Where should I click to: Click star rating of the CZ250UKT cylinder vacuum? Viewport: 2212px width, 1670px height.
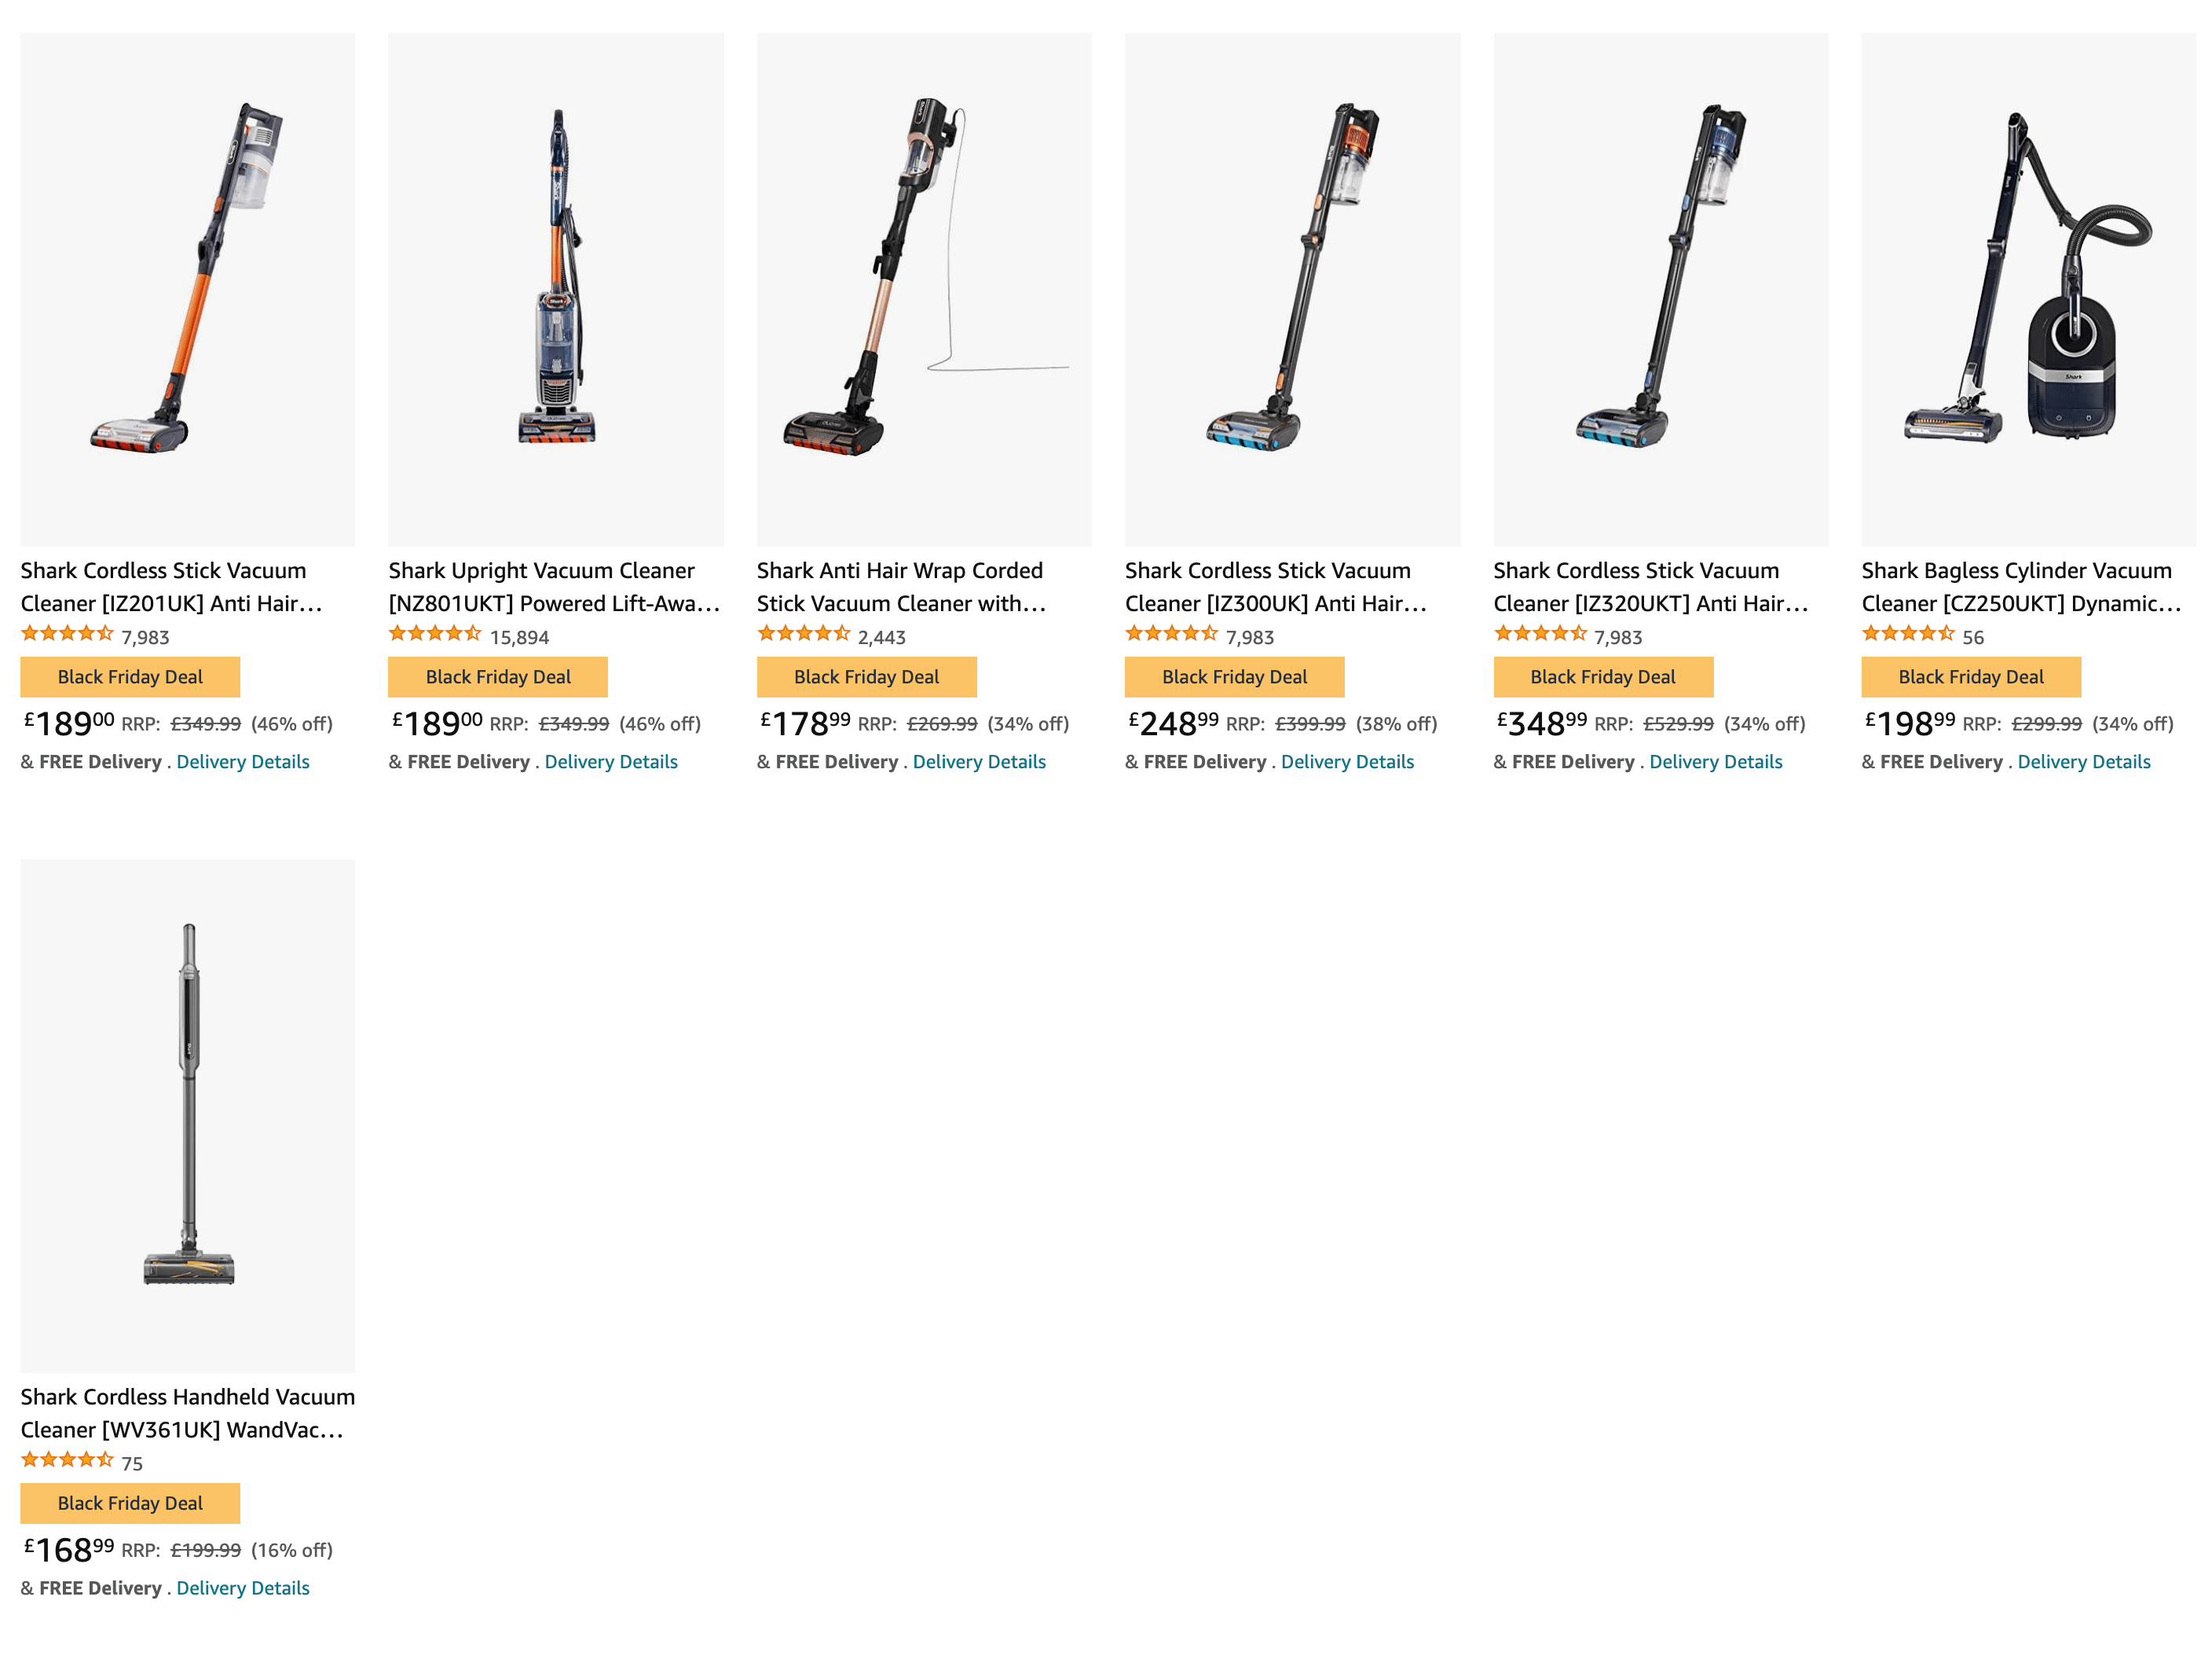pyautogui.click(x=1907, y=634)
